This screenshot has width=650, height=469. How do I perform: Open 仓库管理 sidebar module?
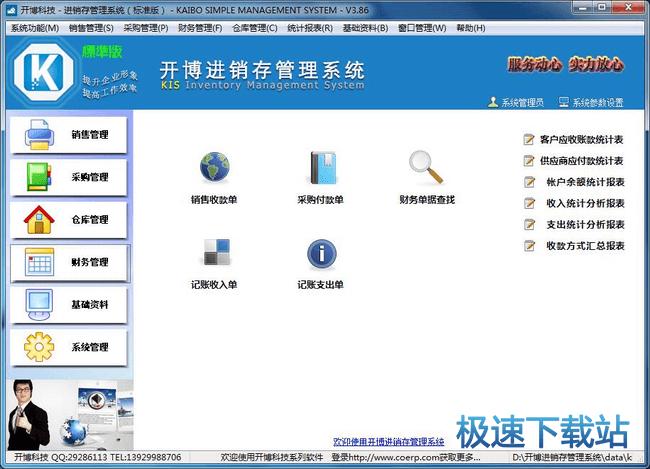pyautogui.click(x=69, y=220)
